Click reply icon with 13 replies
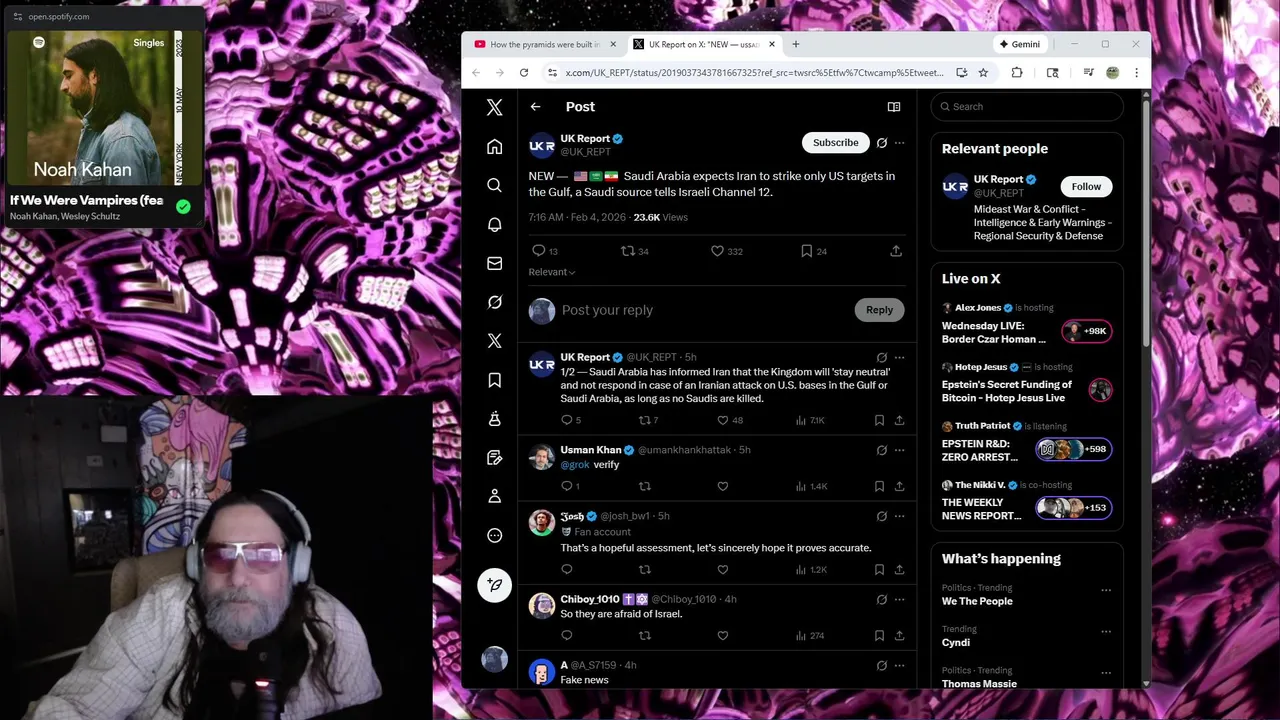 [545, 251]
